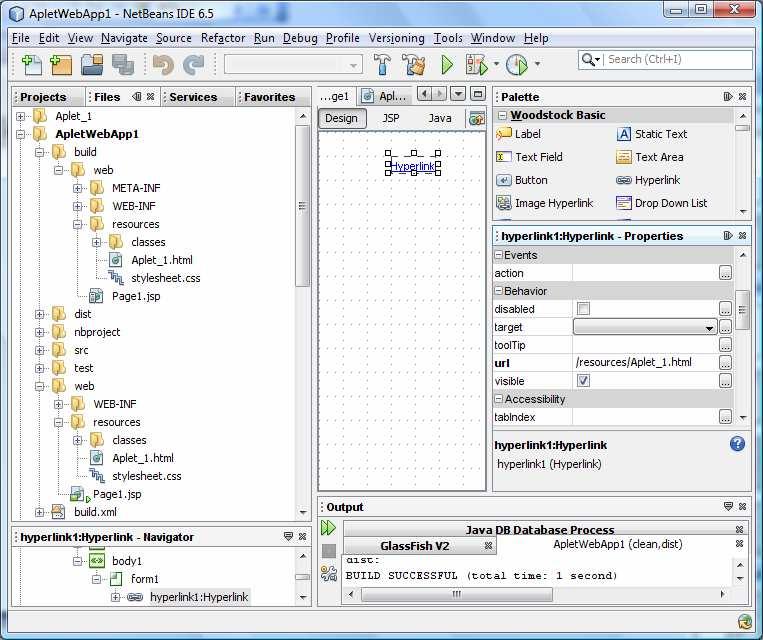Click the Files tree vertical scrollbar thumb
The height and width of the screenshot is (640, 763).
[x=302, y=206]
